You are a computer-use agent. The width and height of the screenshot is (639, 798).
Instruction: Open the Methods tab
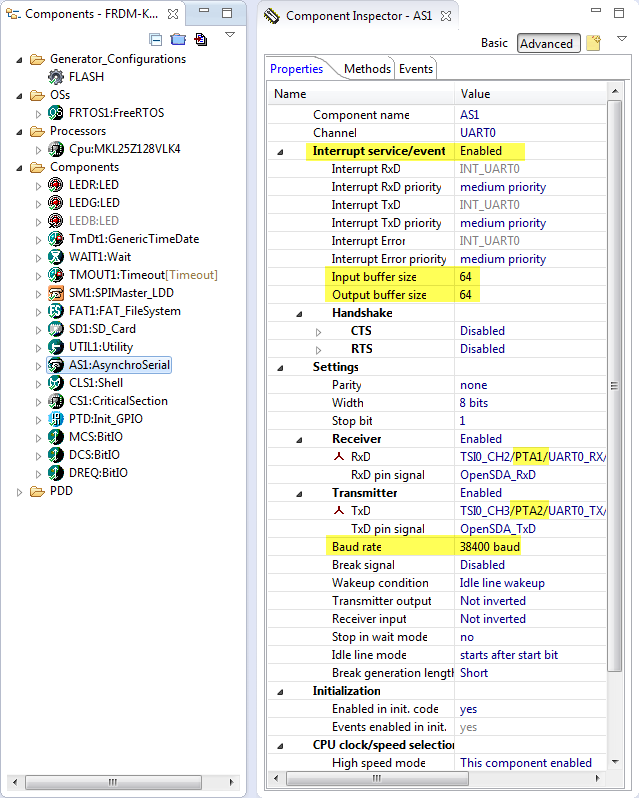click(x=367, y=69)
